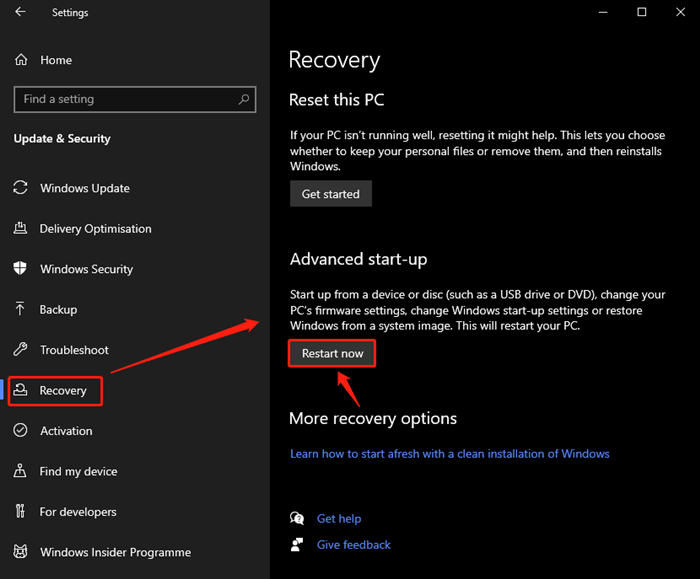This screenshot has width=700, height=579.
Task: Click the Advanced start-up heading
Action: point(358,259)
